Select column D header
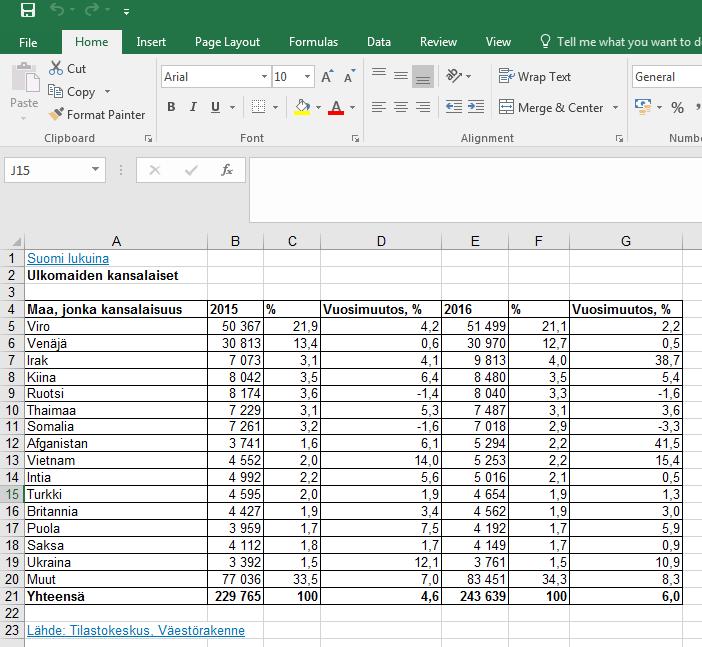702x647 pixels. click(x=381, y=241)
